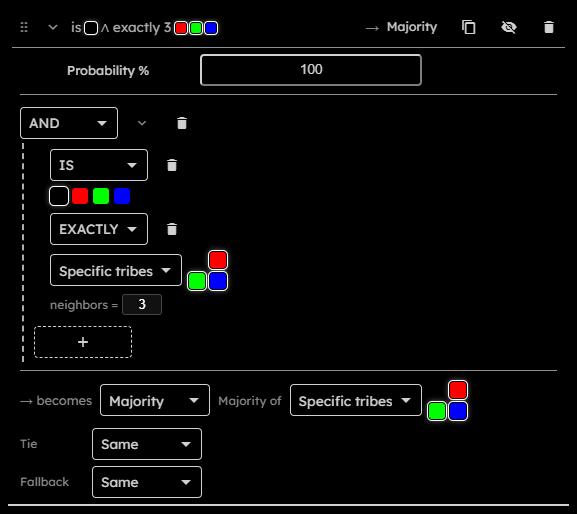Viewport: 577px width, 514px height.
Task: Open the IS condition dropdown
Action: coord(99,165)
